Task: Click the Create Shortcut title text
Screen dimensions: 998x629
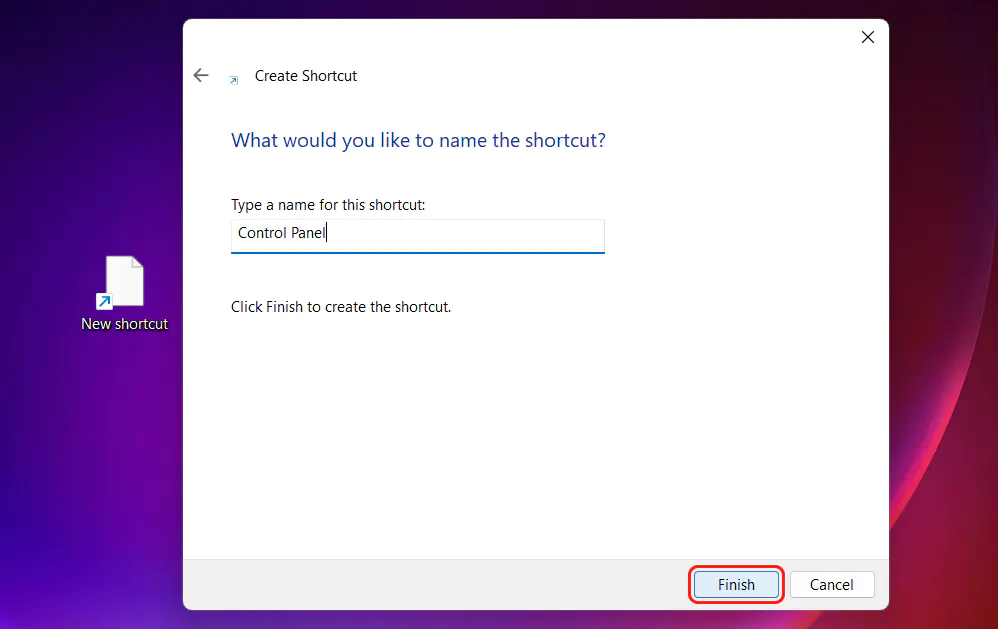Action: 306,75
